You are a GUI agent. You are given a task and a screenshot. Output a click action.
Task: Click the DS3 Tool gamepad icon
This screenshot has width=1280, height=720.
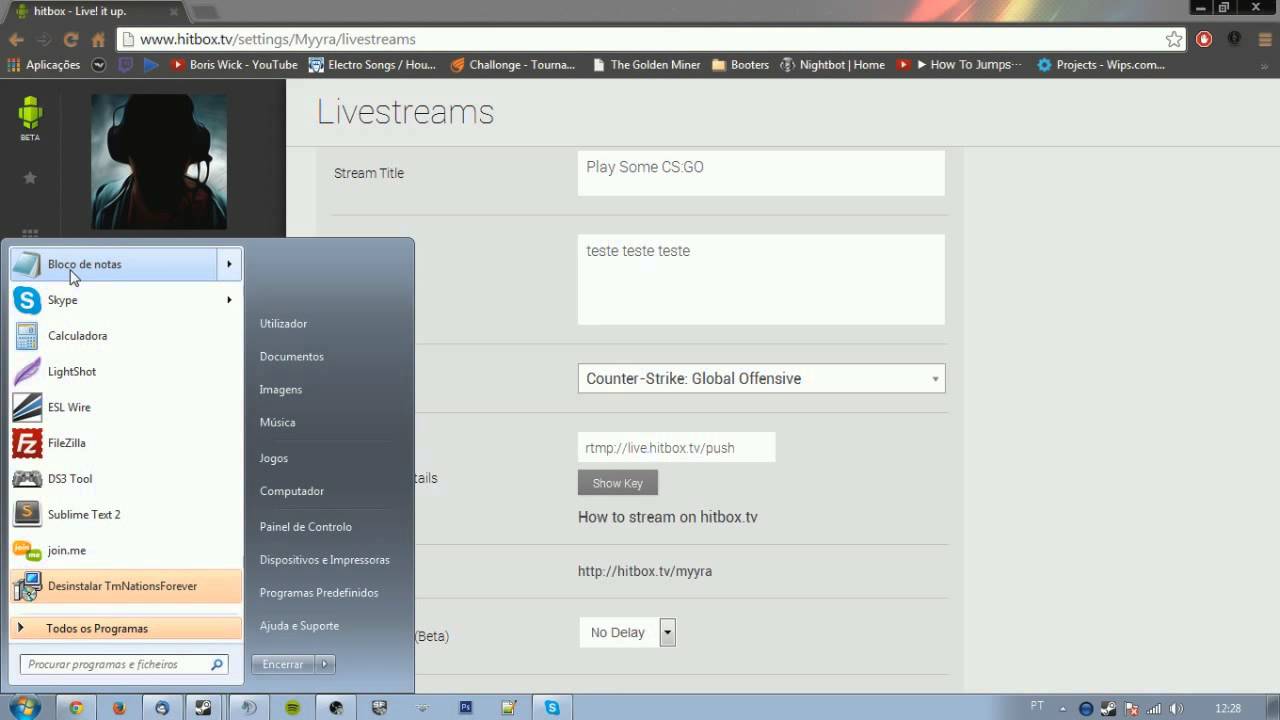27,479
